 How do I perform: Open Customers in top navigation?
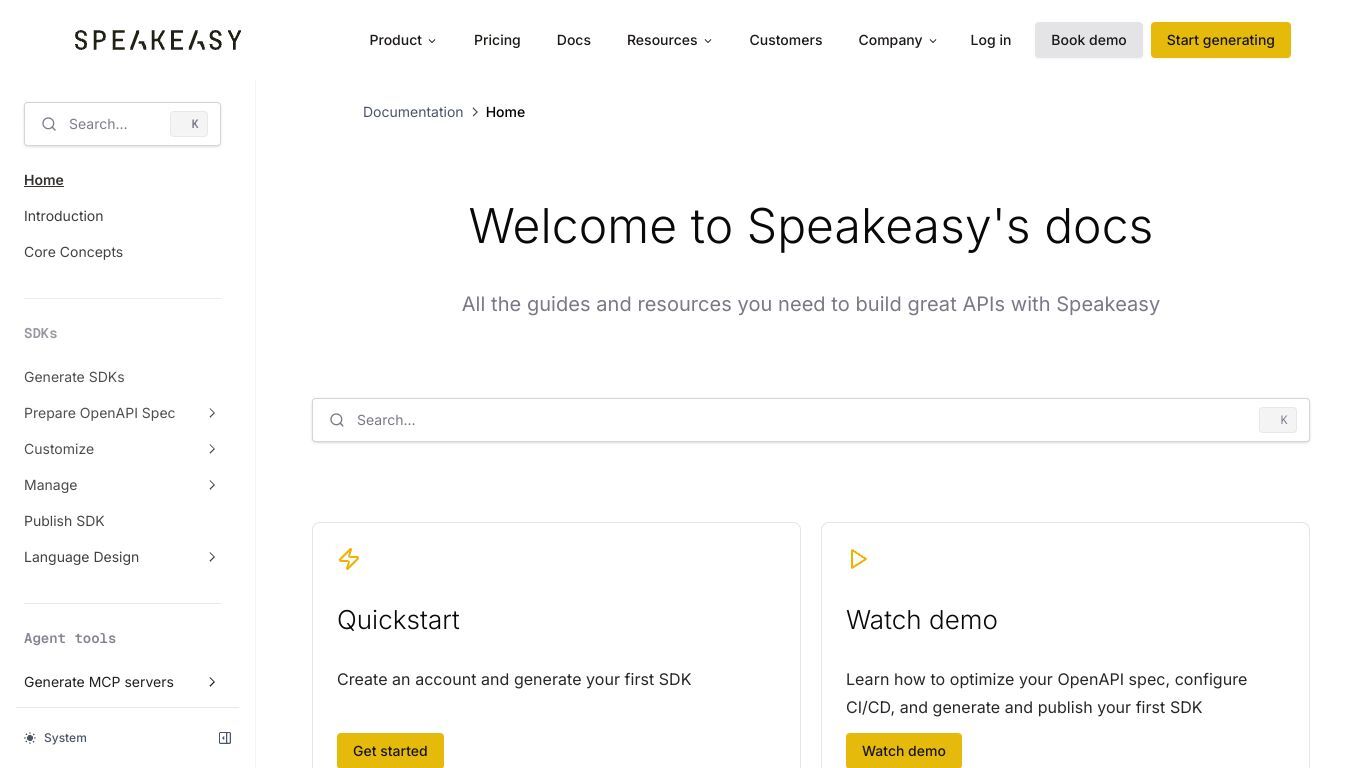pyautogui.click(x=786, y=40)
